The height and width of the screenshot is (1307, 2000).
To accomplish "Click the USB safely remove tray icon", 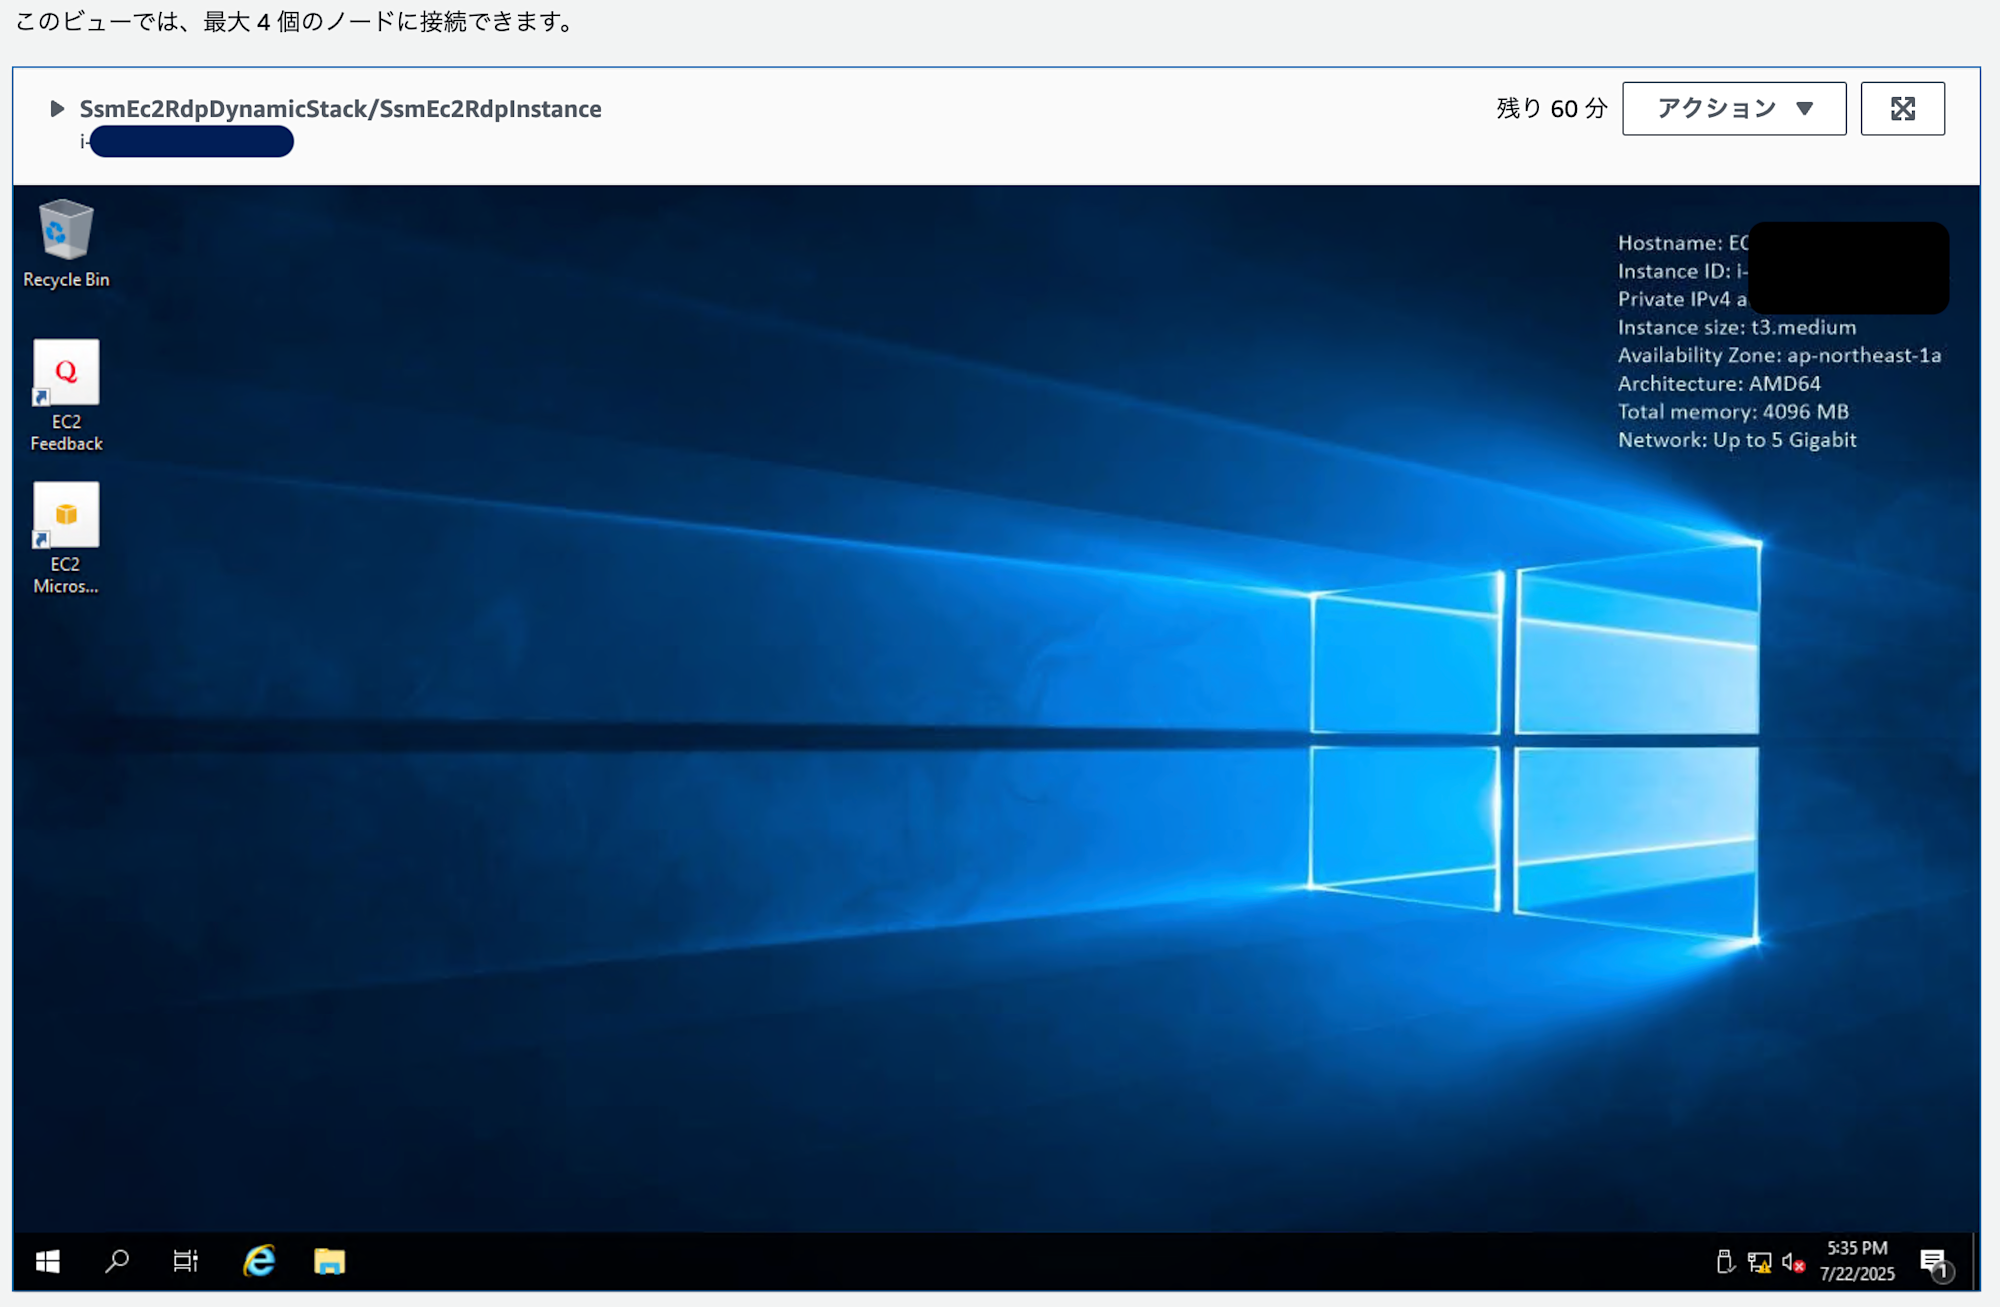I will [1725, 1262].
